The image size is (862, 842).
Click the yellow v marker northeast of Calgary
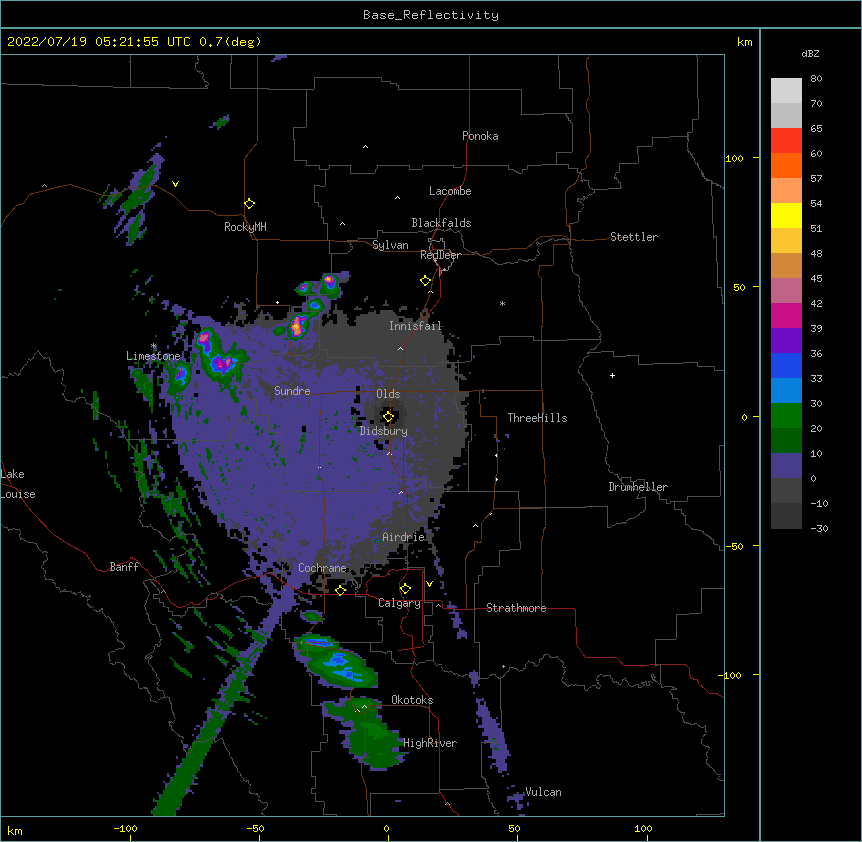(429, 584)
